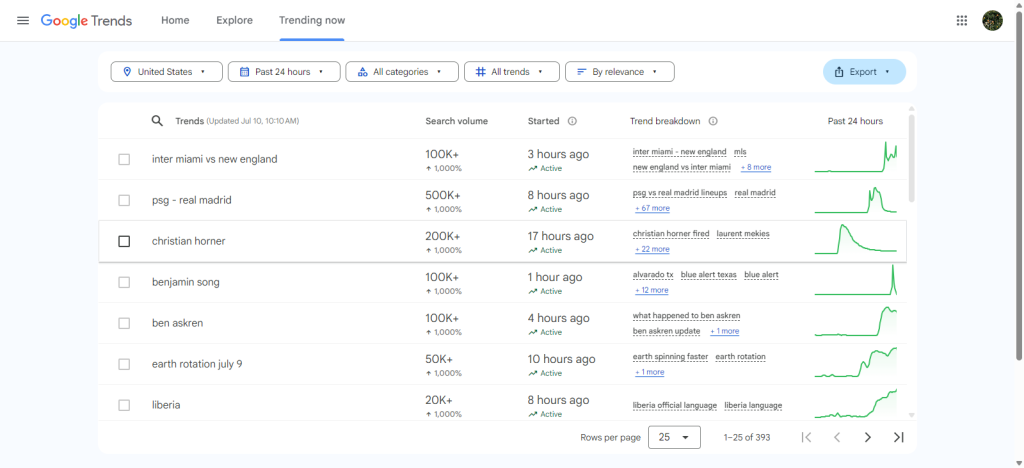
Task: Click the search magnifier icon beside Trends
Action: coord(157,121)
